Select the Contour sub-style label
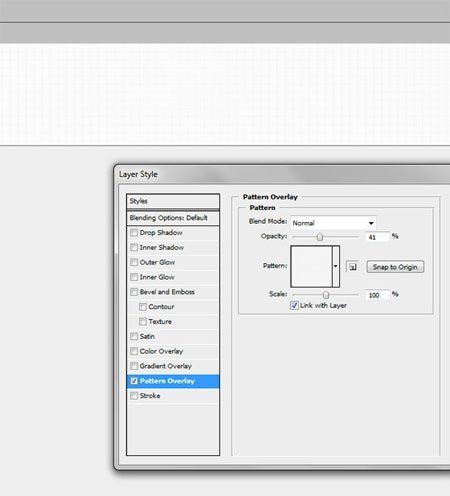 pos(161,307)
